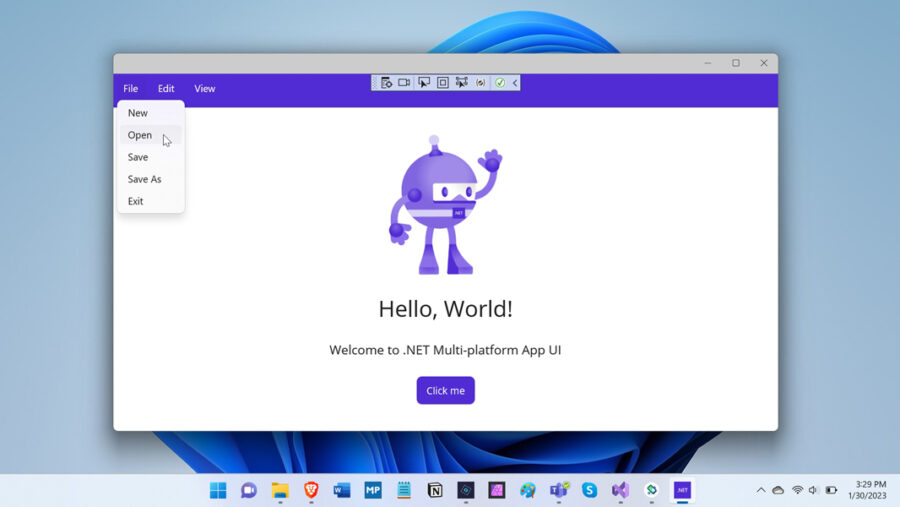900x507 pixels.
Task: Collapse the in-app debug toolbar
Action: (x=515, y=83)
